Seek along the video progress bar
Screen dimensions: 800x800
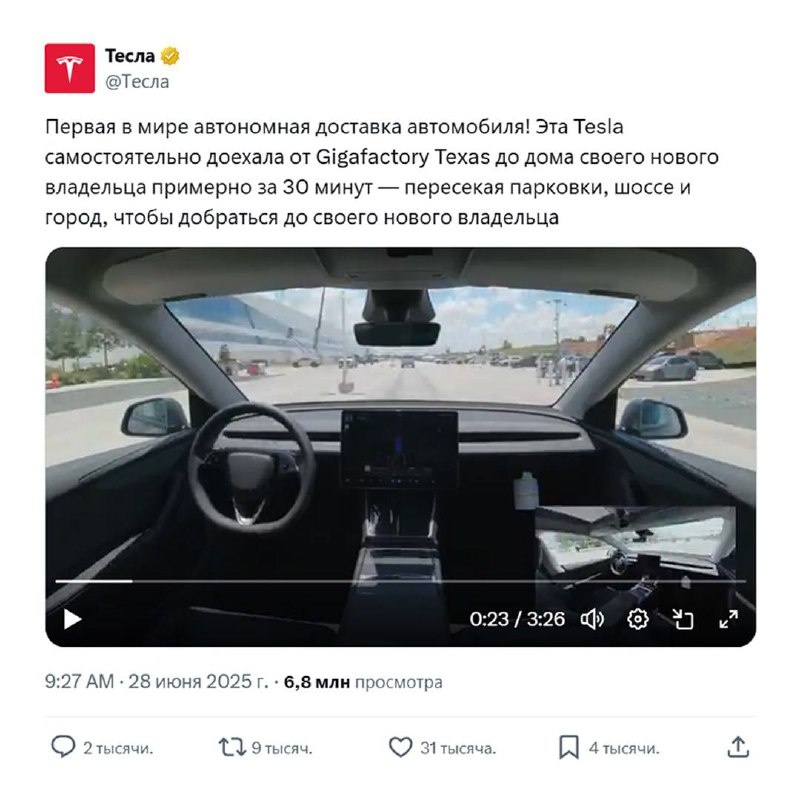(401, 581)
